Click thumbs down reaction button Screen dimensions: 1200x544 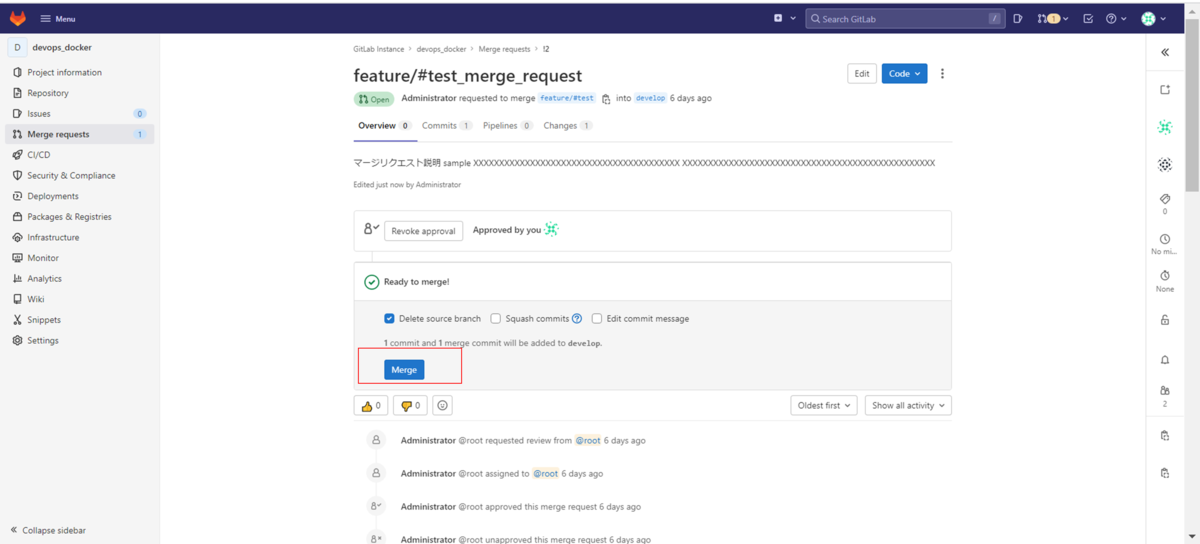[x=409, y=406]
